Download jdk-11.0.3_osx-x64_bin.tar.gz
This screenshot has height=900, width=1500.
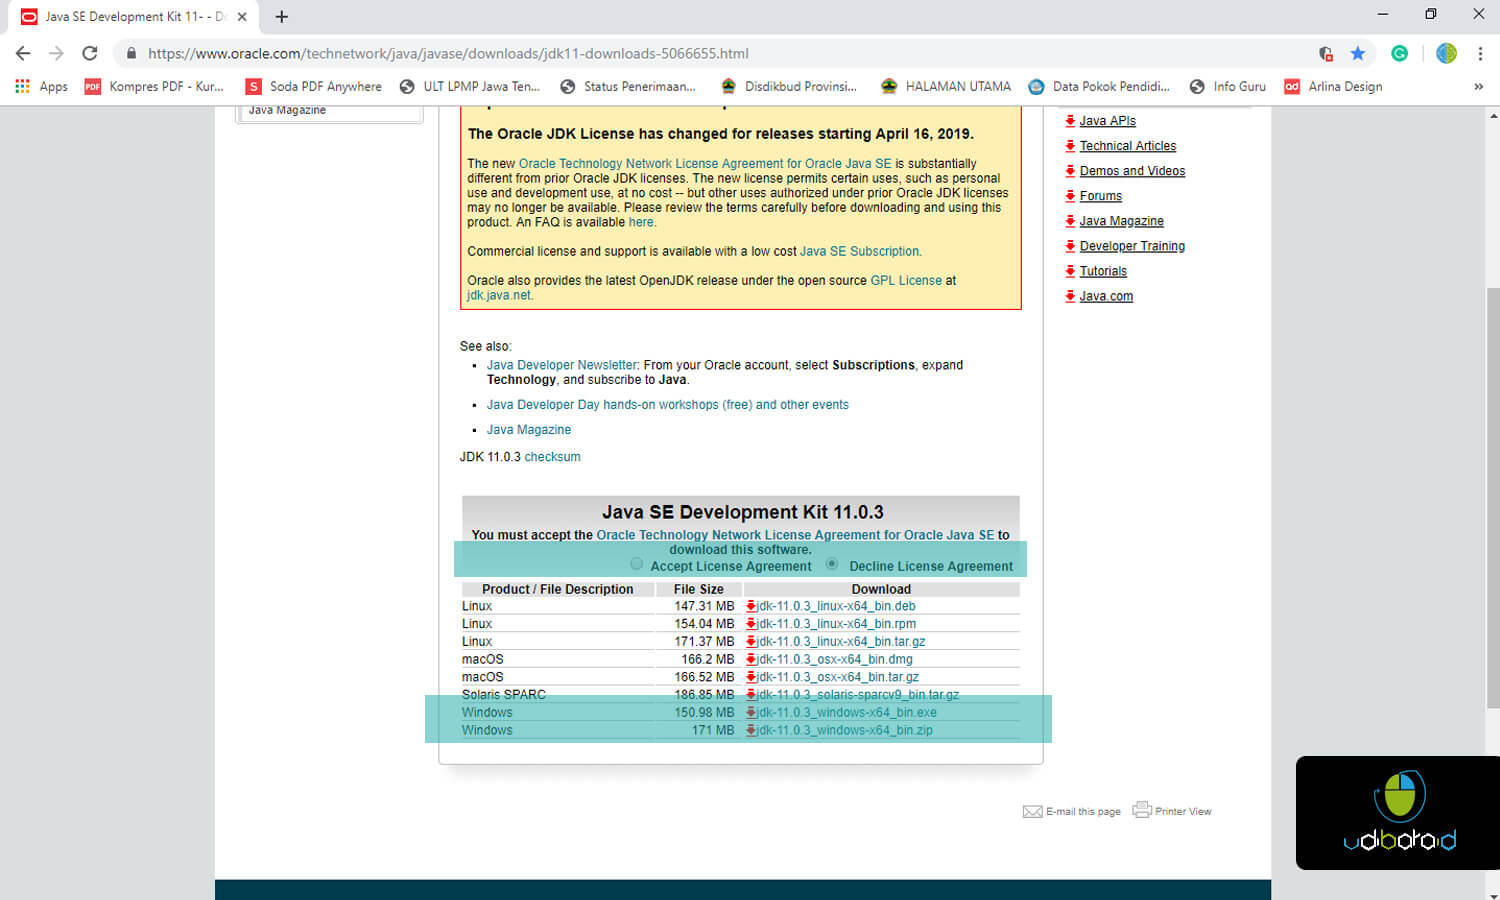click(x=838, y=677)
